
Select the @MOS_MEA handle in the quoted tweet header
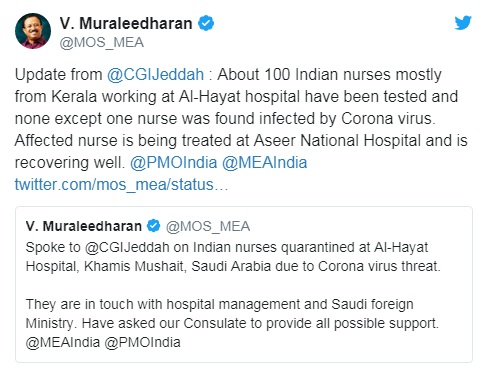point(208,226)
